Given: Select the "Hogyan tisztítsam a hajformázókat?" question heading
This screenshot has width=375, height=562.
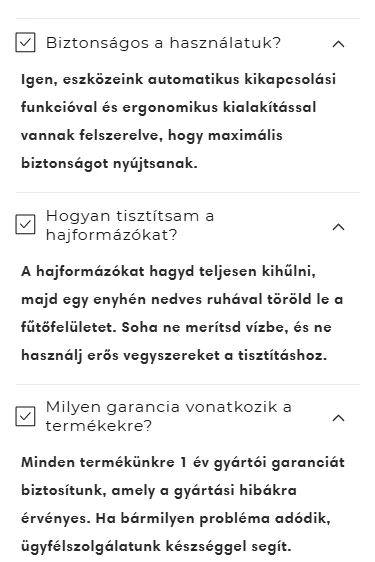Looking at the screenshot, I should [x=130, y=225].
